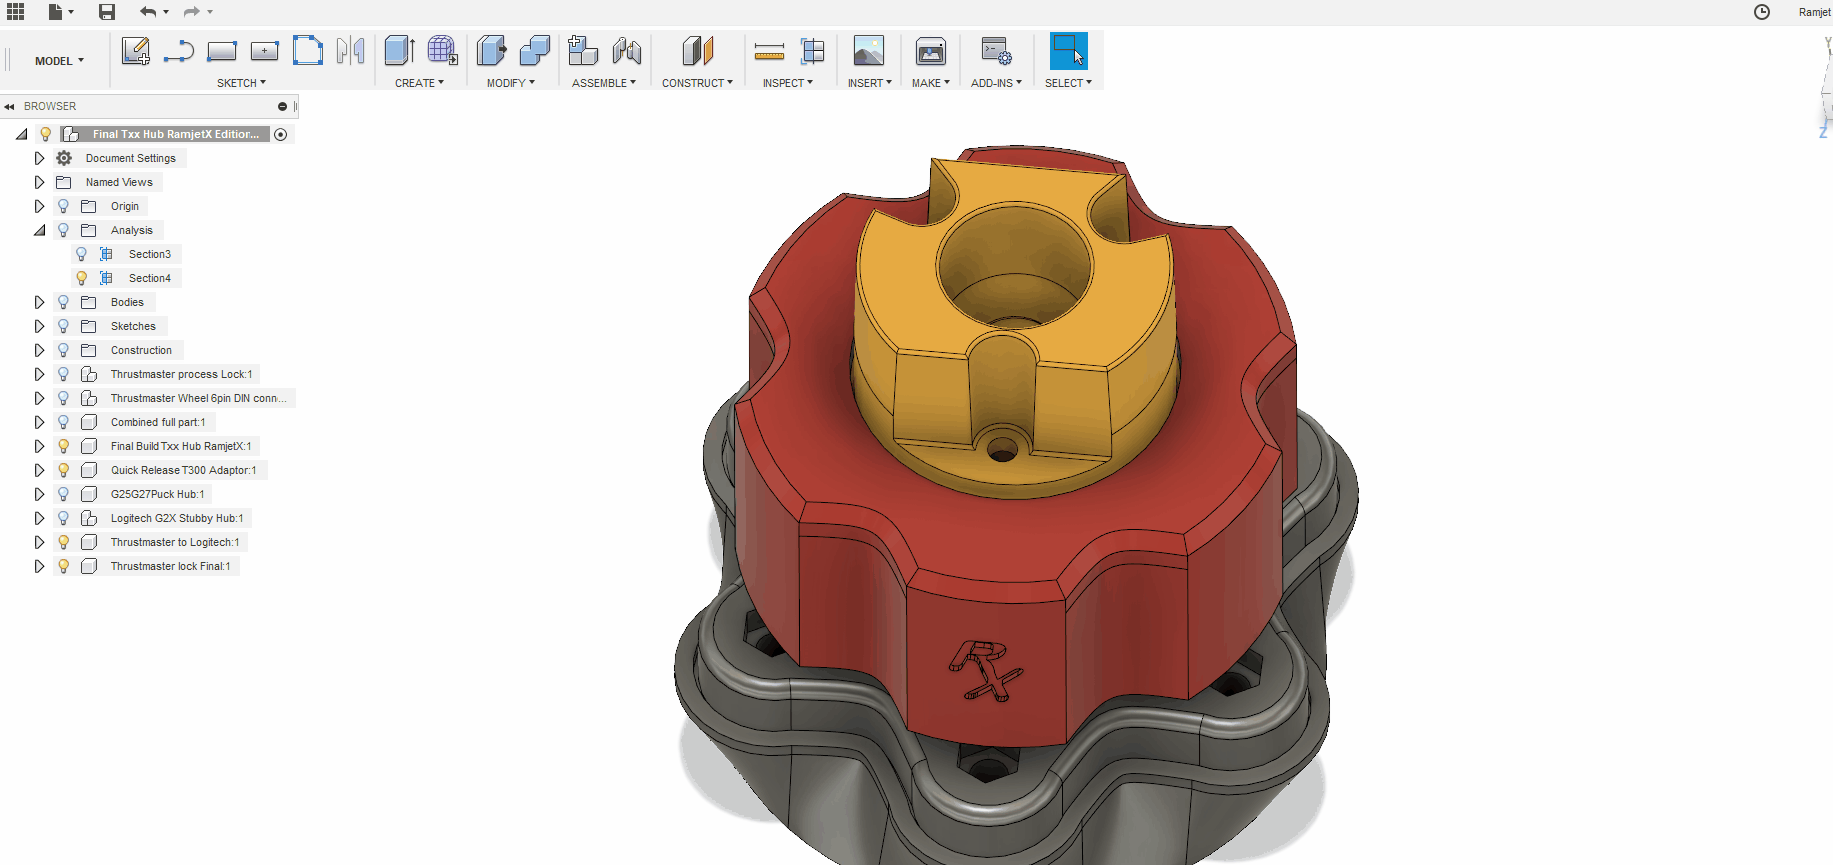Open the Measure tool

point(769,51)
